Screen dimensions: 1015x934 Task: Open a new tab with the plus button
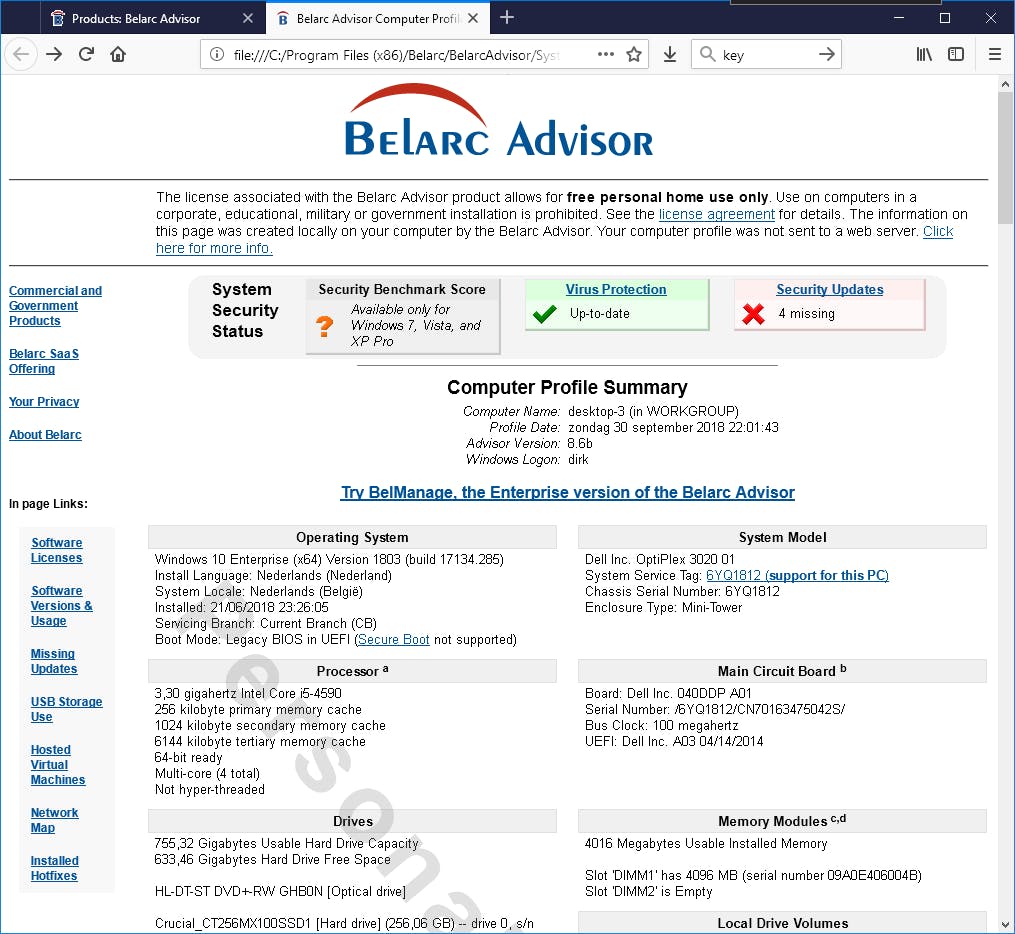(x=507, y=17)
